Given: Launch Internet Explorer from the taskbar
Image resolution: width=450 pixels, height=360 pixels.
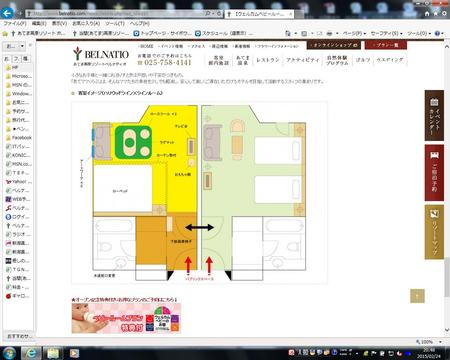Looking at the screenshot, I should click(x=31, y=353).
